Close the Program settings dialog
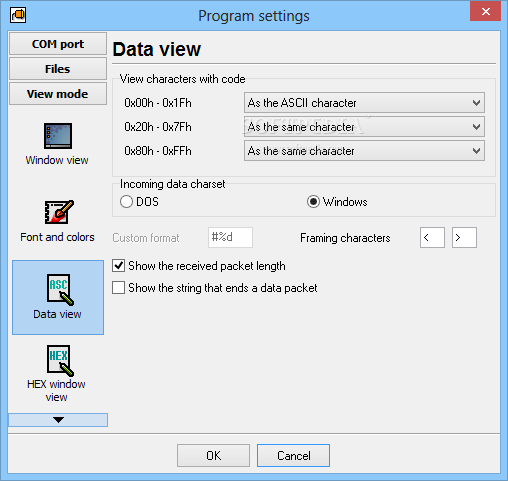The height and width of the screenshot is (481, 508). click(485, 11)
